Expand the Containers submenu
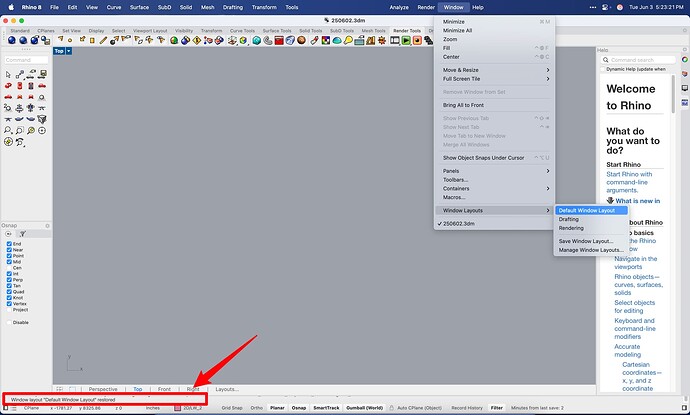The image size is (690, 415). (495, 188)
